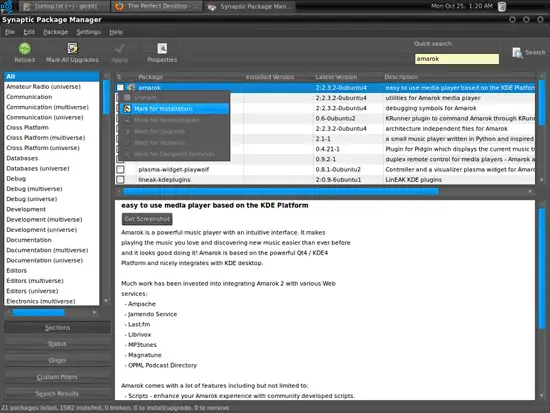Select Amateur Radio (universe) section
The width and height of the screenshot is (550, 413).
[52, 87]
